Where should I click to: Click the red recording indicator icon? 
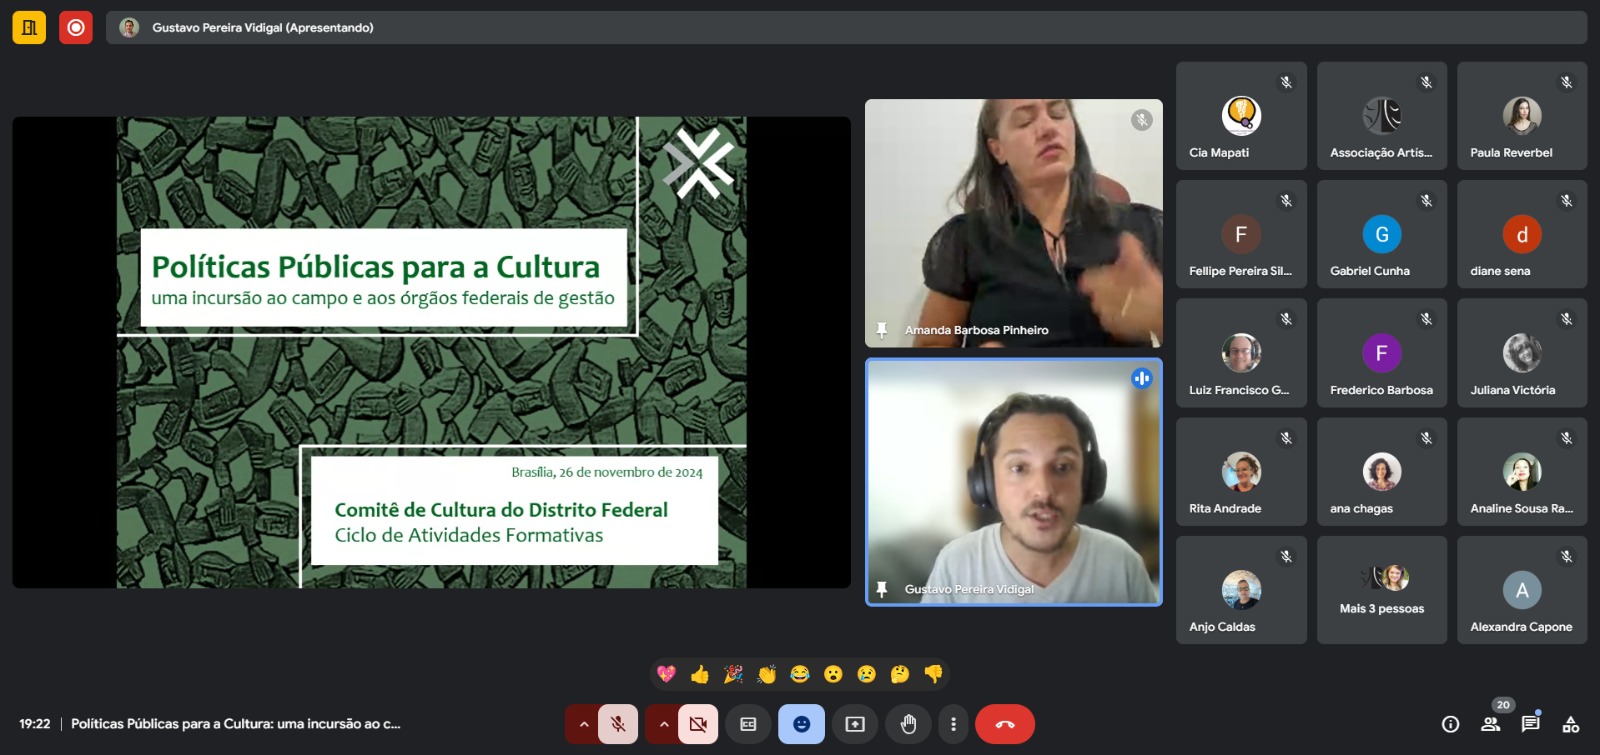pyautogui.click(x=75, y=27)
